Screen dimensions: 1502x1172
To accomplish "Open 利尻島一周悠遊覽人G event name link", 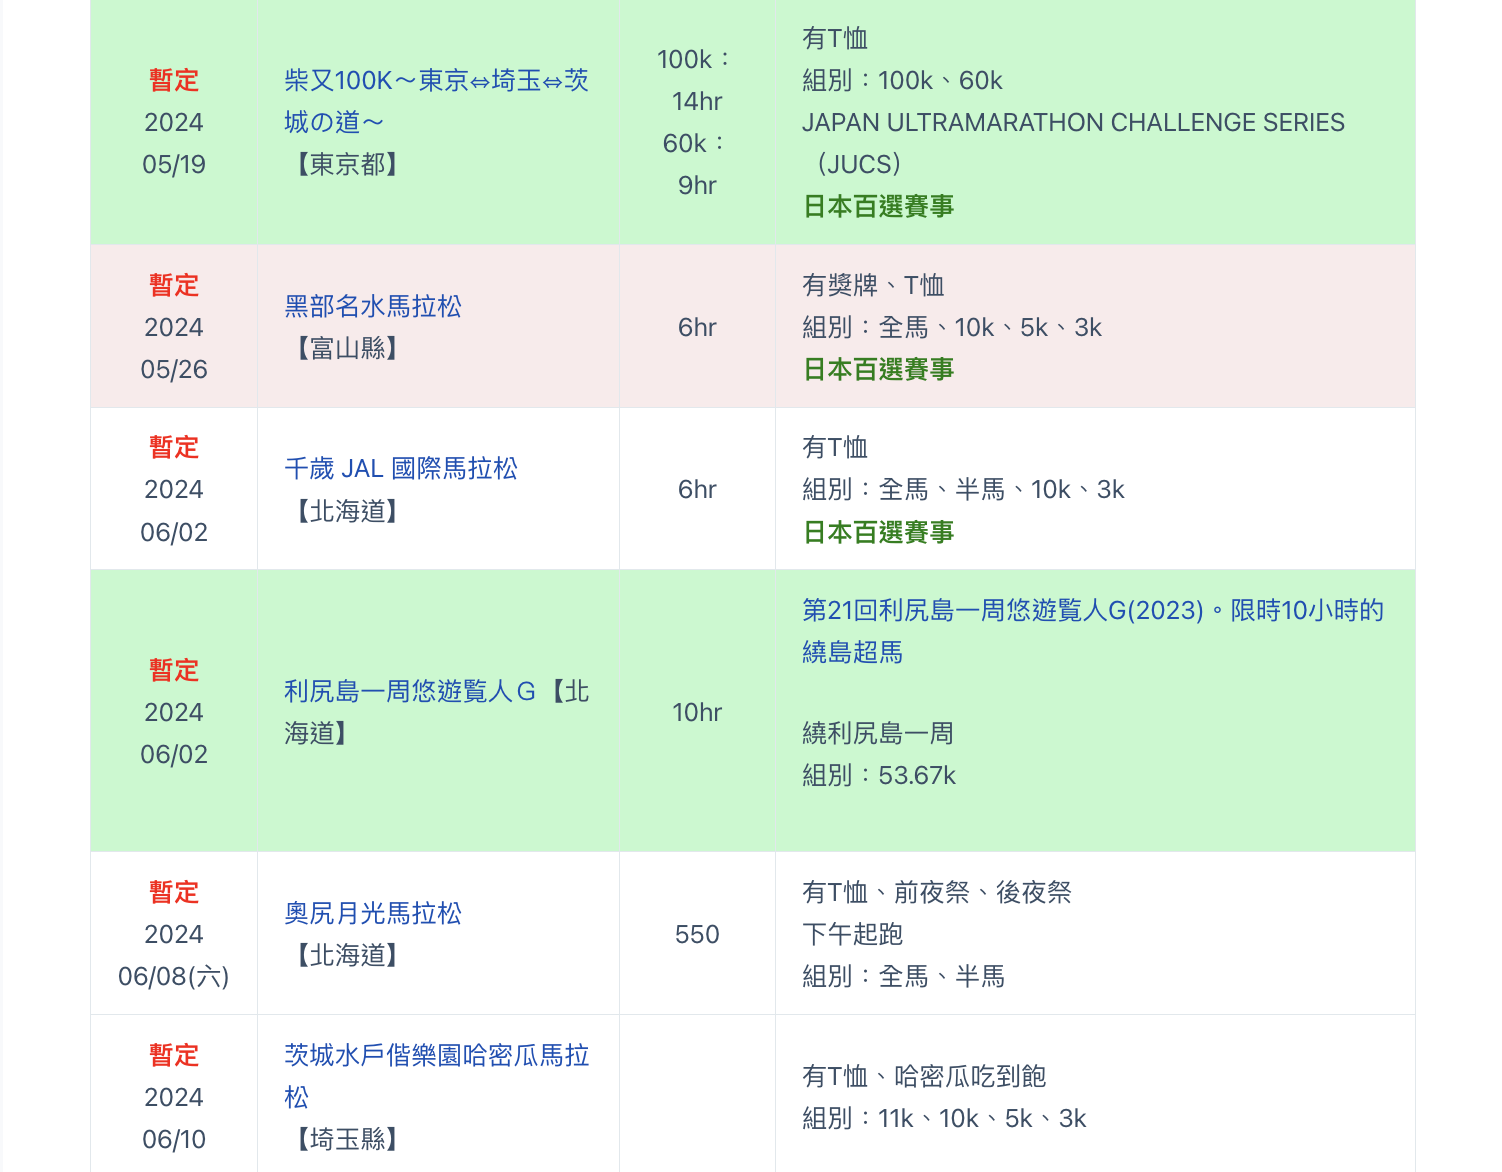I will pos(409,691).
